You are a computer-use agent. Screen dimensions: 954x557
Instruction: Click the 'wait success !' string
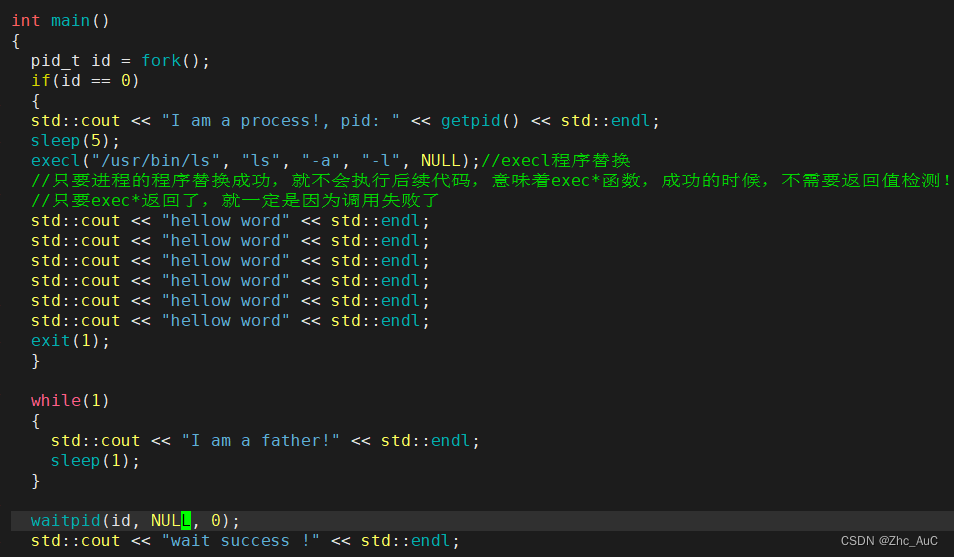pos(240,541)
